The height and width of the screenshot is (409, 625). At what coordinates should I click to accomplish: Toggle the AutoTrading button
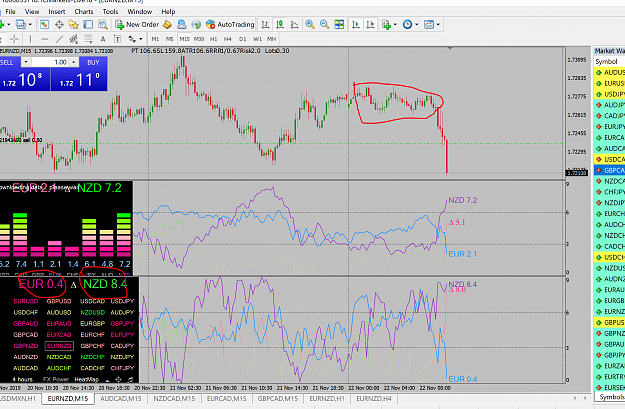(230, 25)
